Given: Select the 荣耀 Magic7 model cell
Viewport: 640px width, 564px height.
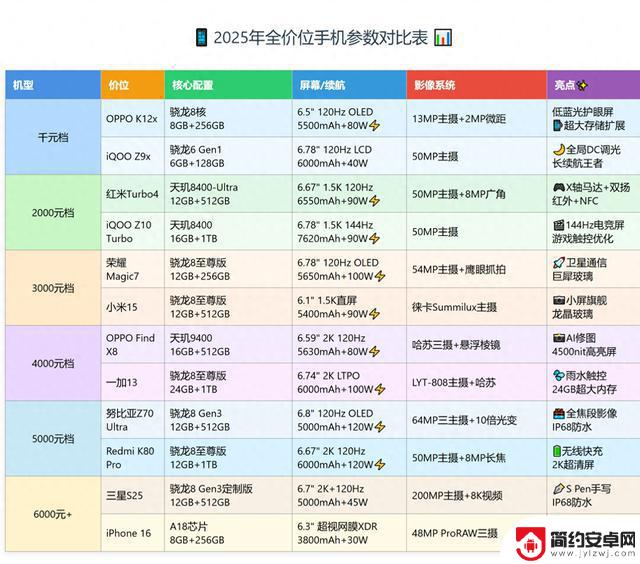Looking at the screenshot, I should [133, 269].
